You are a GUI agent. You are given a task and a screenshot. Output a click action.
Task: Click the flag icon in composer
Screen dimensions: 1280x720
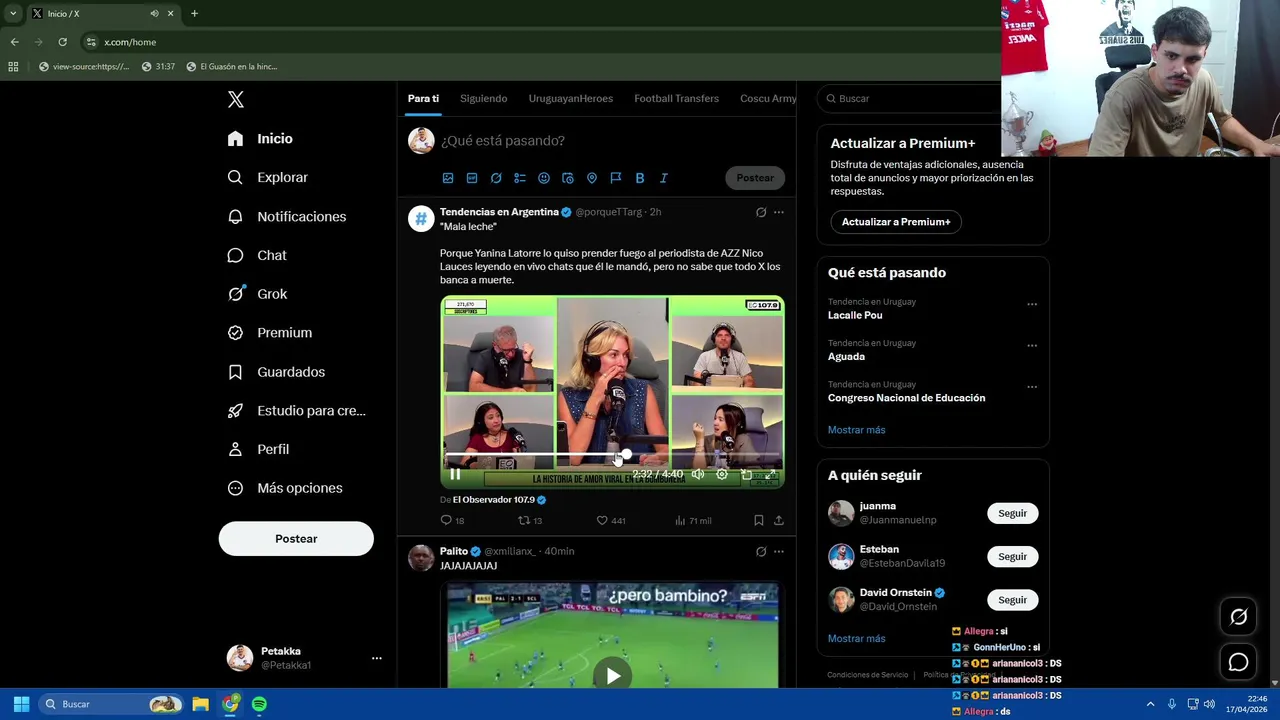616,178
